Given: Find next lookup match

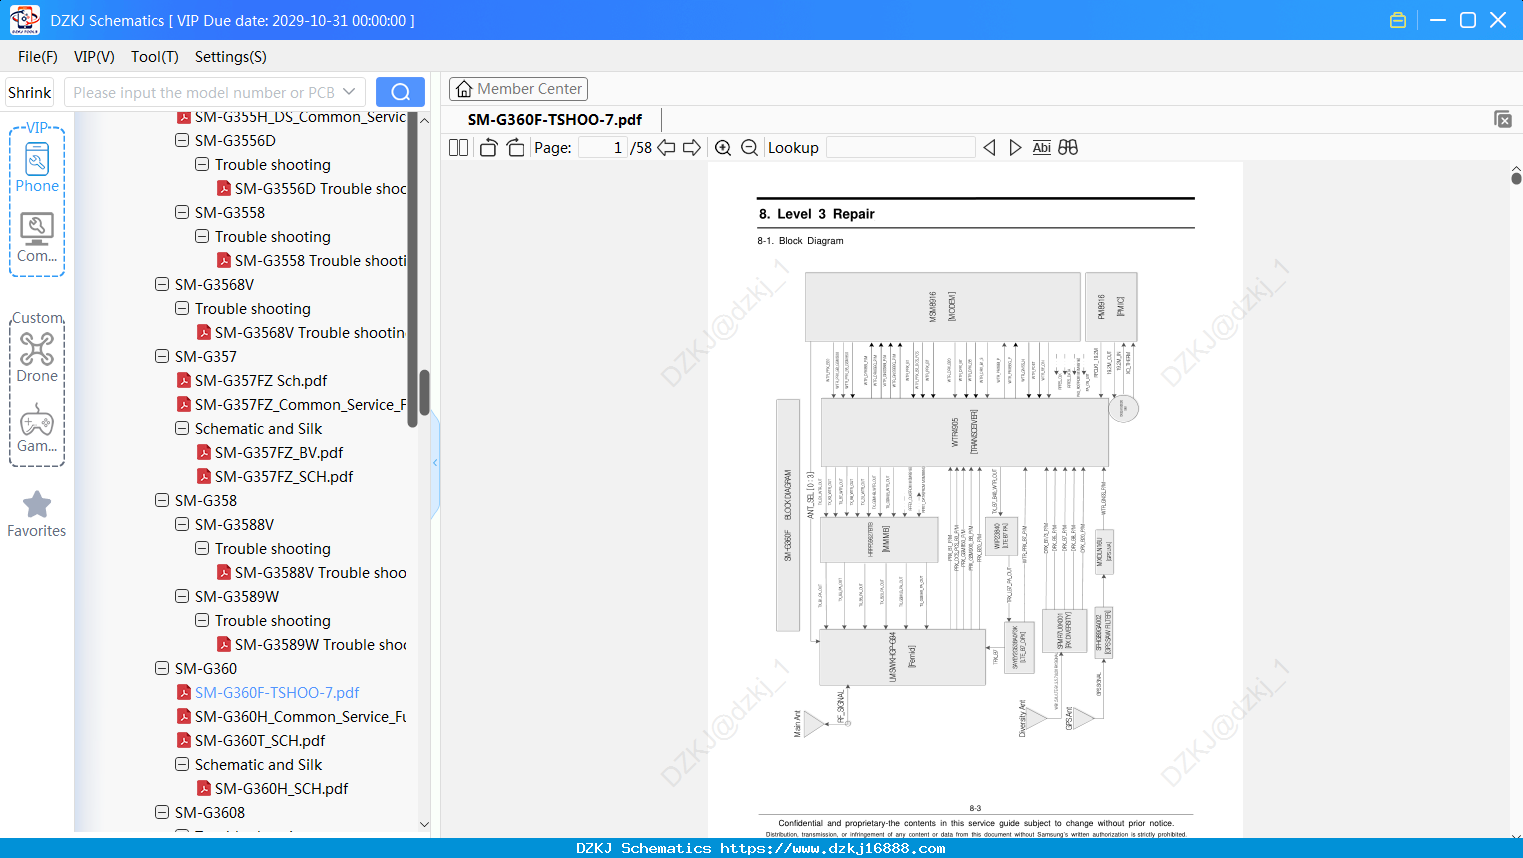Looking at the screenshot, I should [x=1015, y=148].
